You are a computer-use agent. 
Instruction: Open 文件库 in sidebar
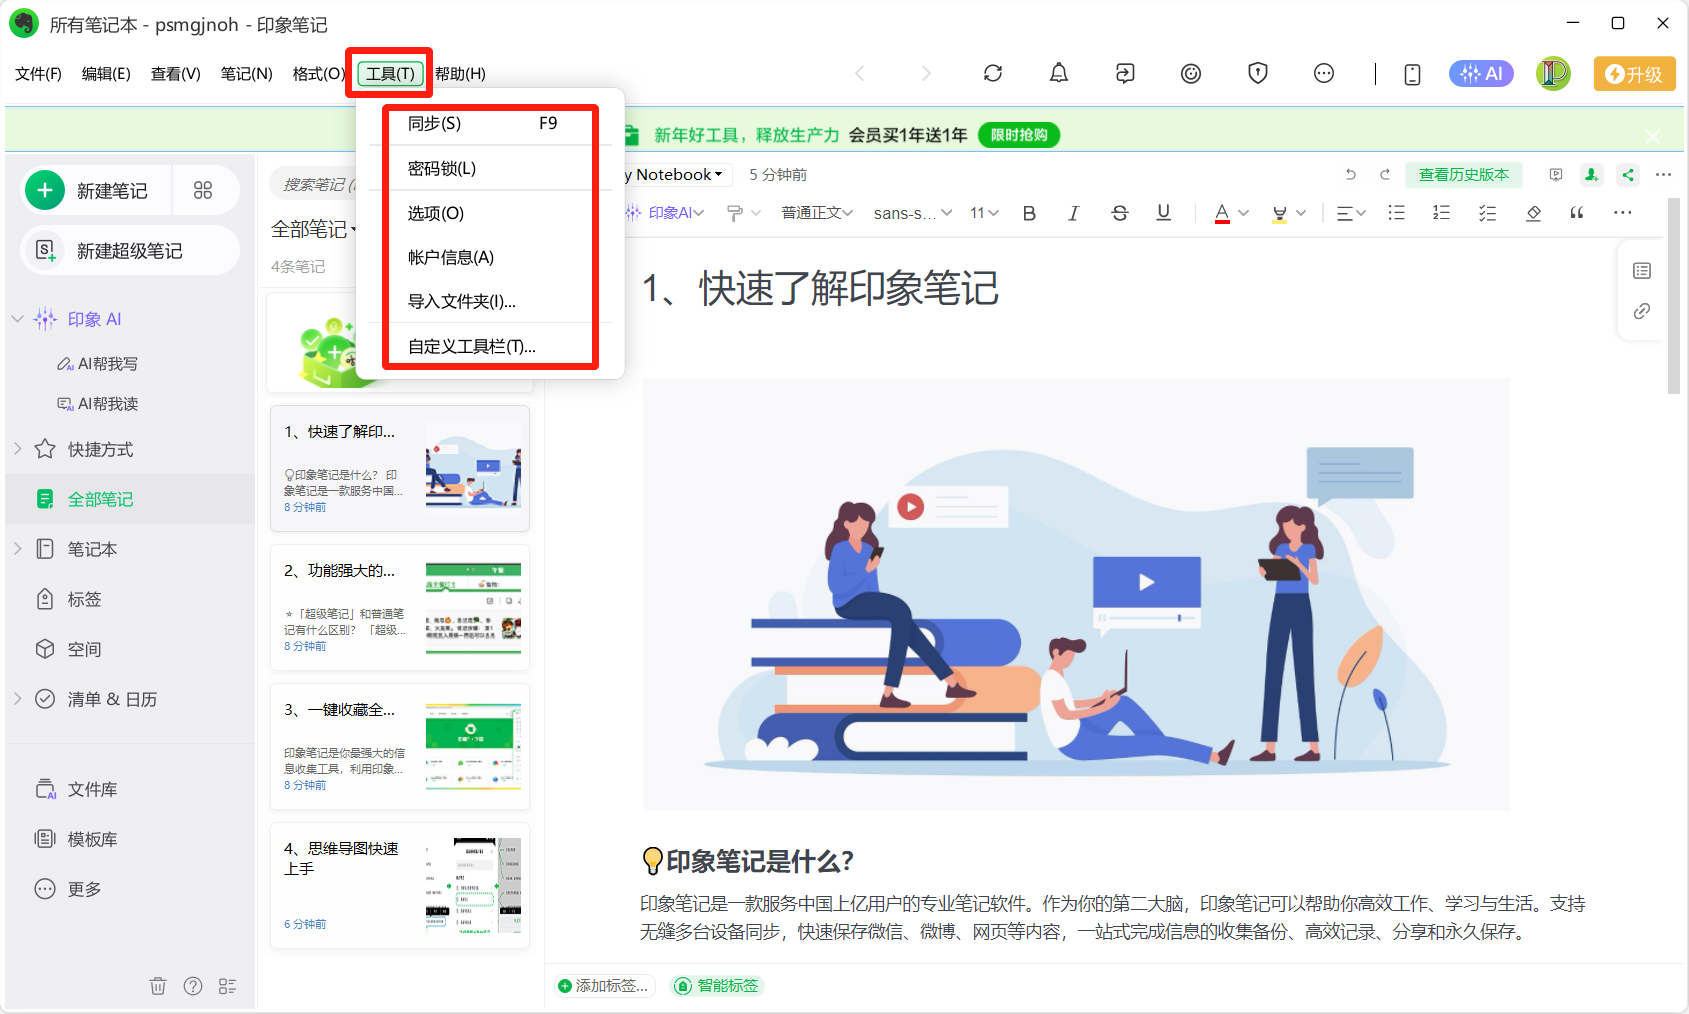pyautogui.click(x=76, y=789)
